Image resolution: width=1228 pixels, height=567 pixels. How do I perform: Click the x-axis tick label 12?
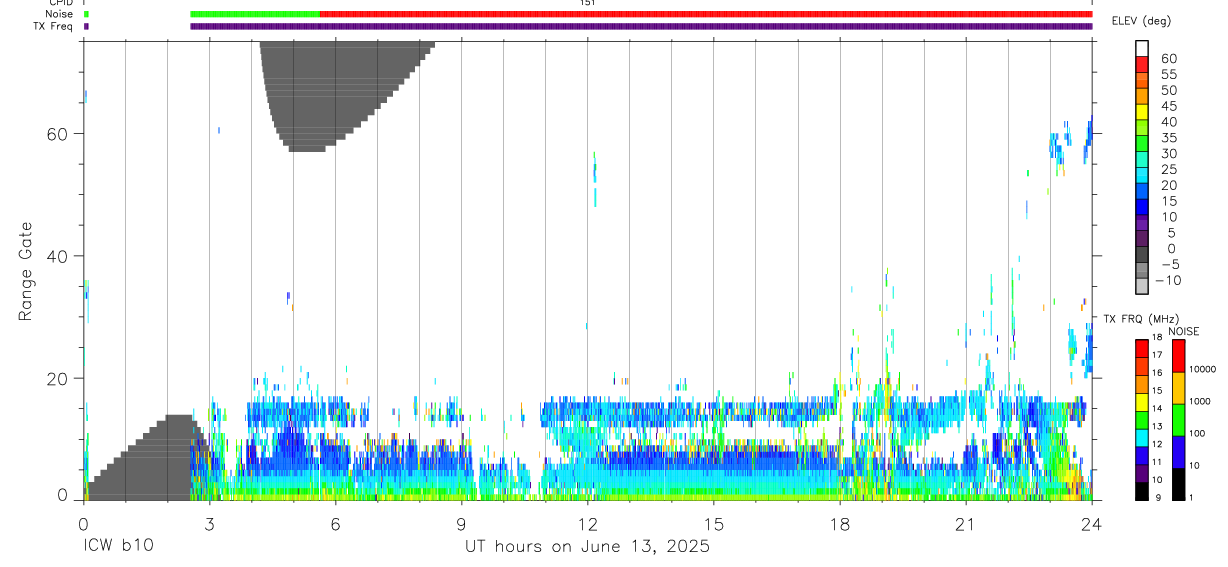587,524
